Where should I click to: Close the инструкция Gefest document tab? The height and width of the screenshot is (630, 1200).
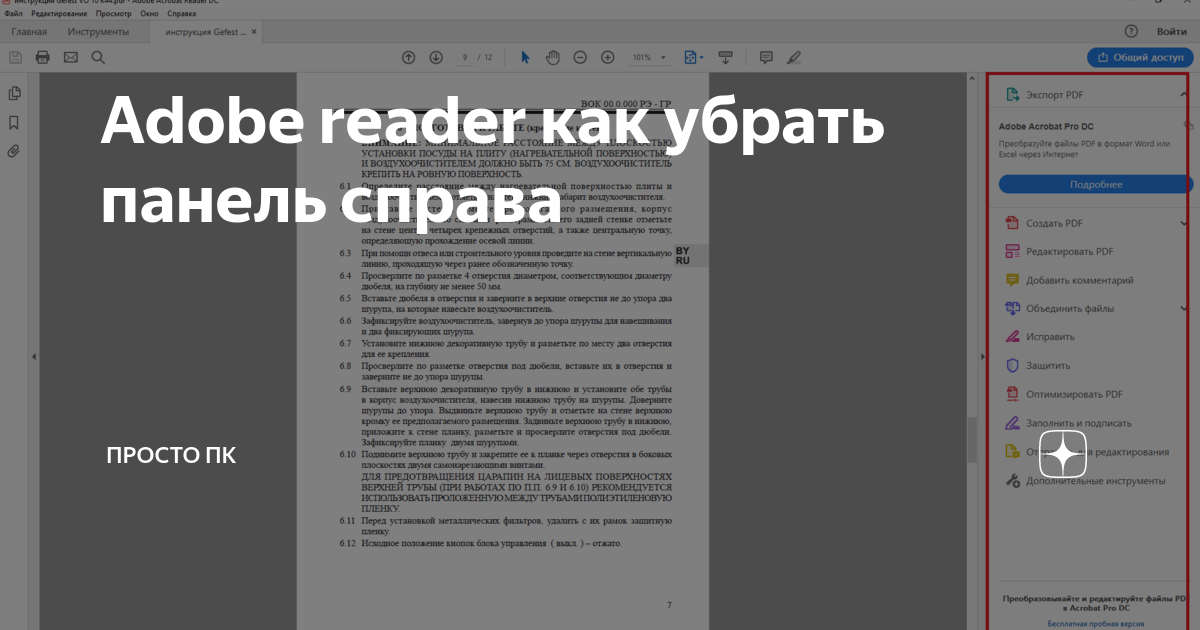point(254,32)
